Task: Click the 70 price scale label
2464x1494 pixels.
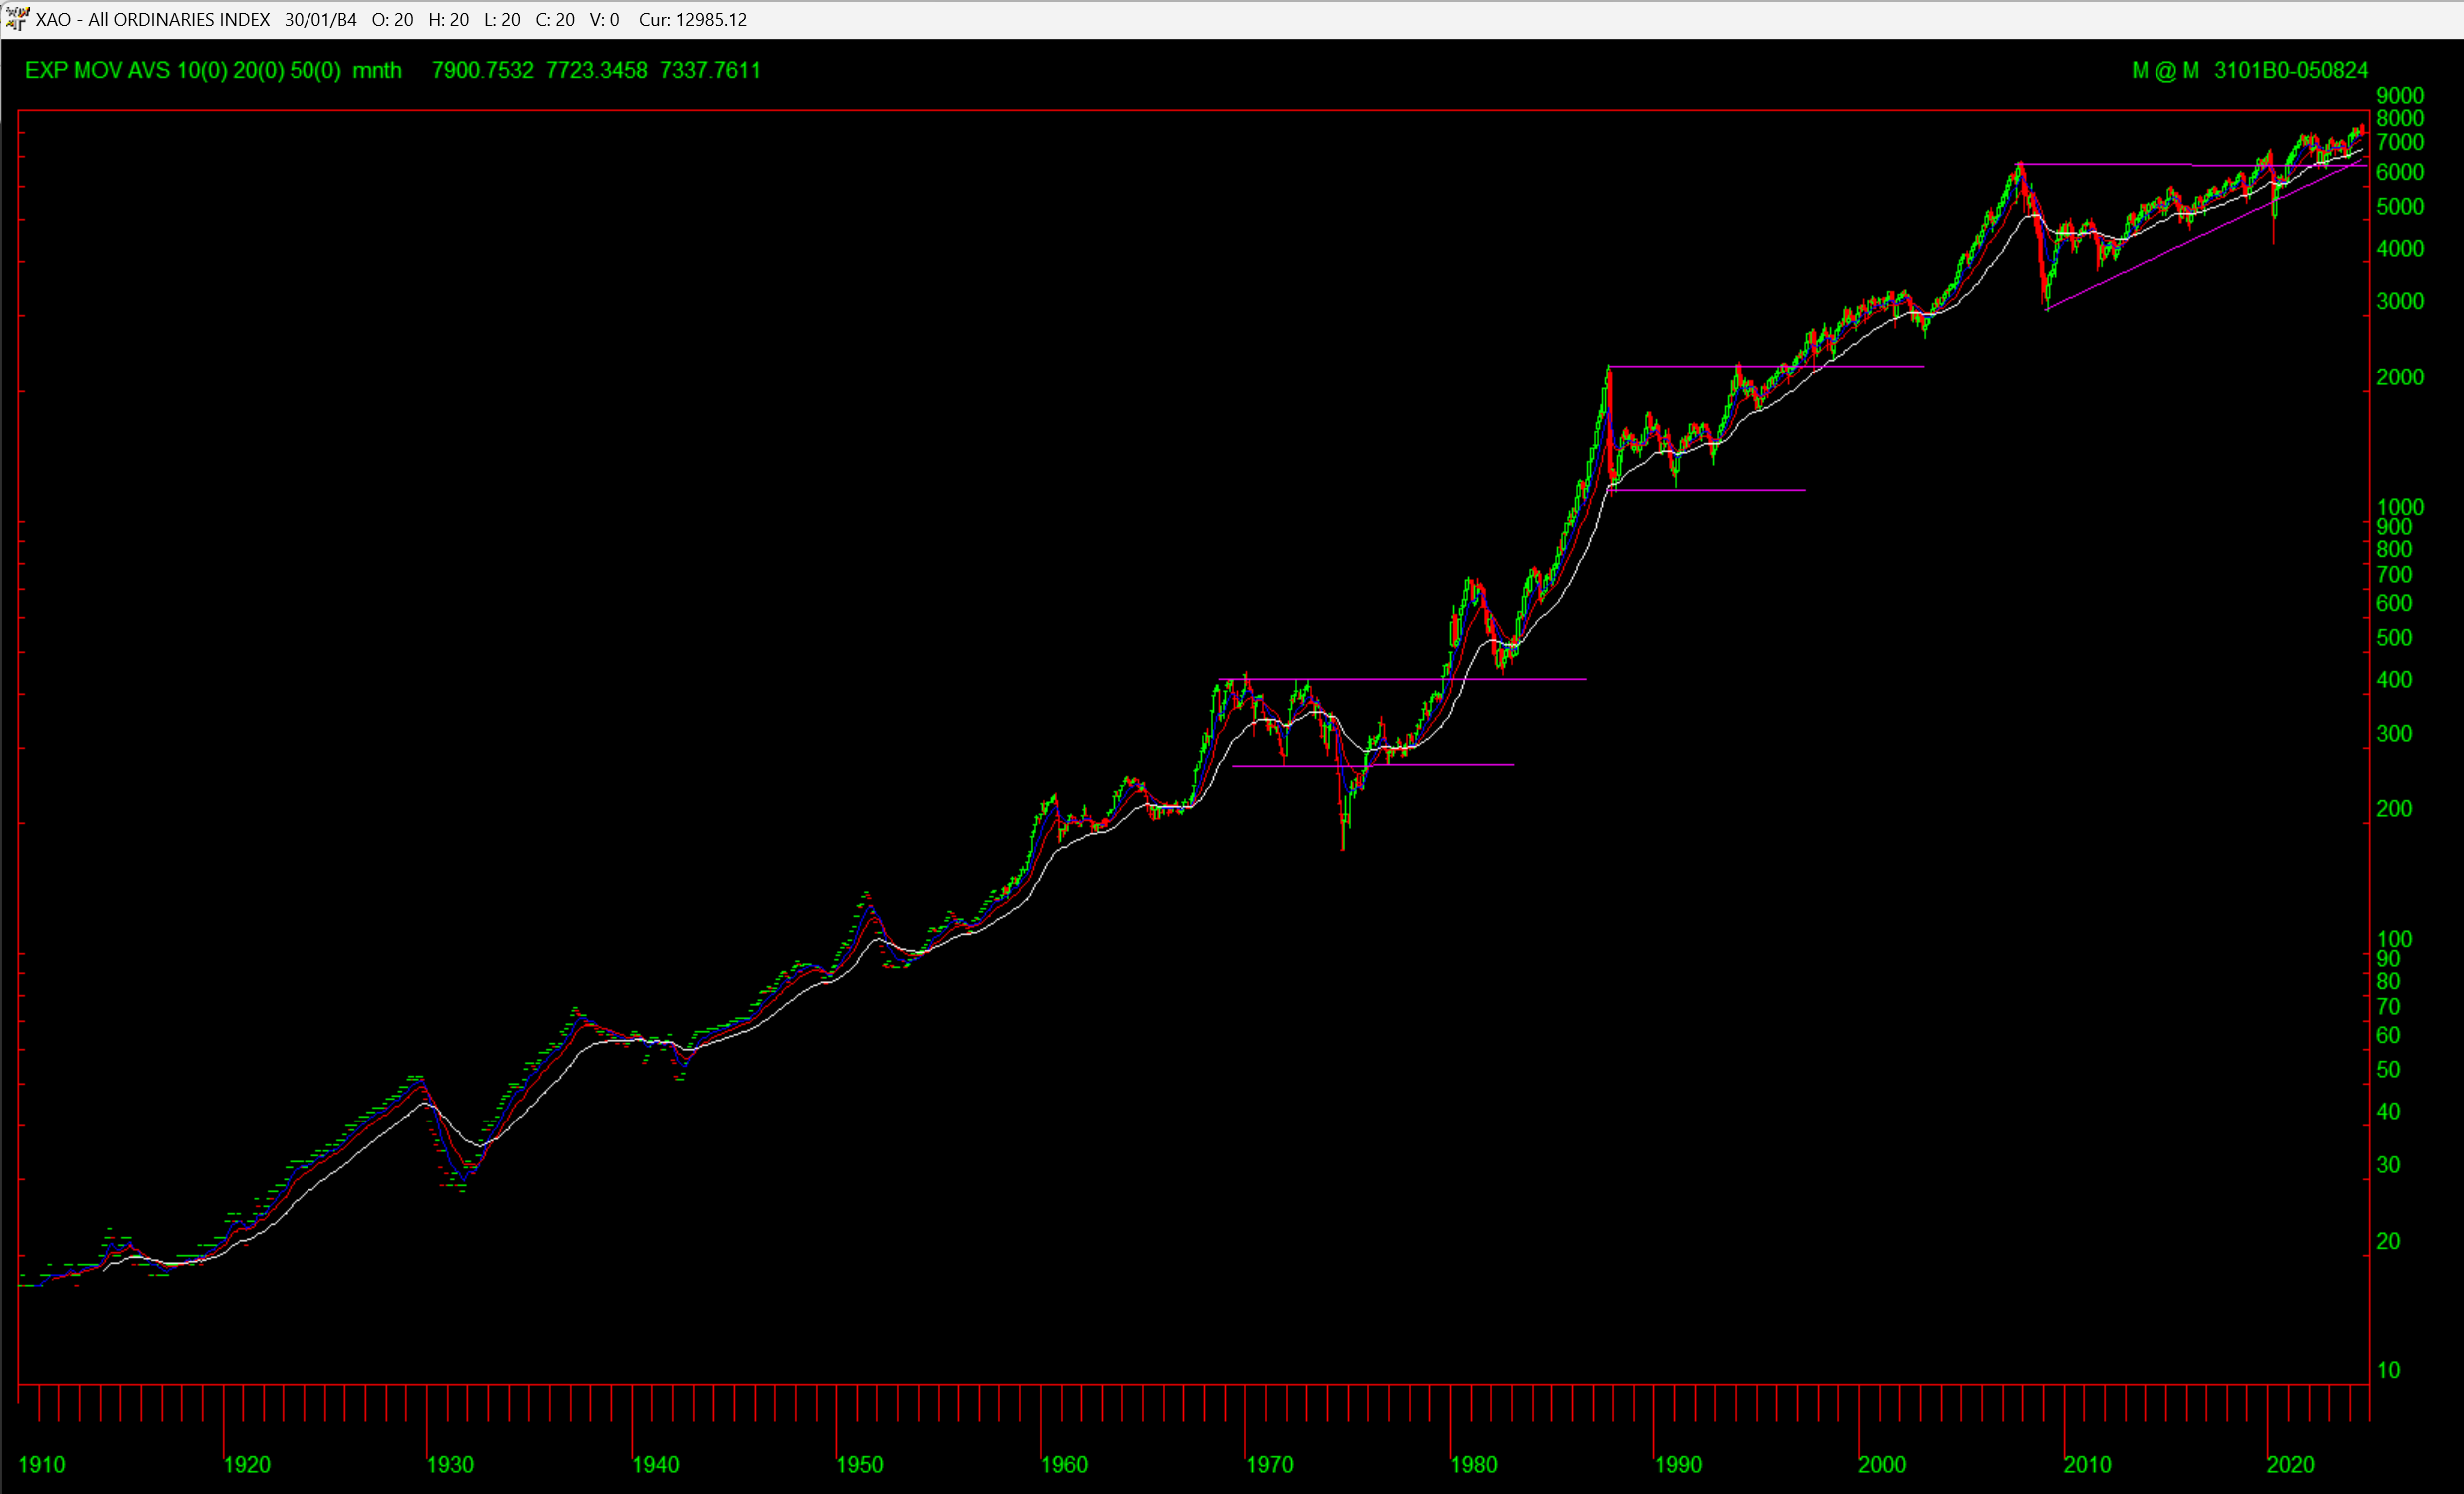Action: pos(2388,1006)
